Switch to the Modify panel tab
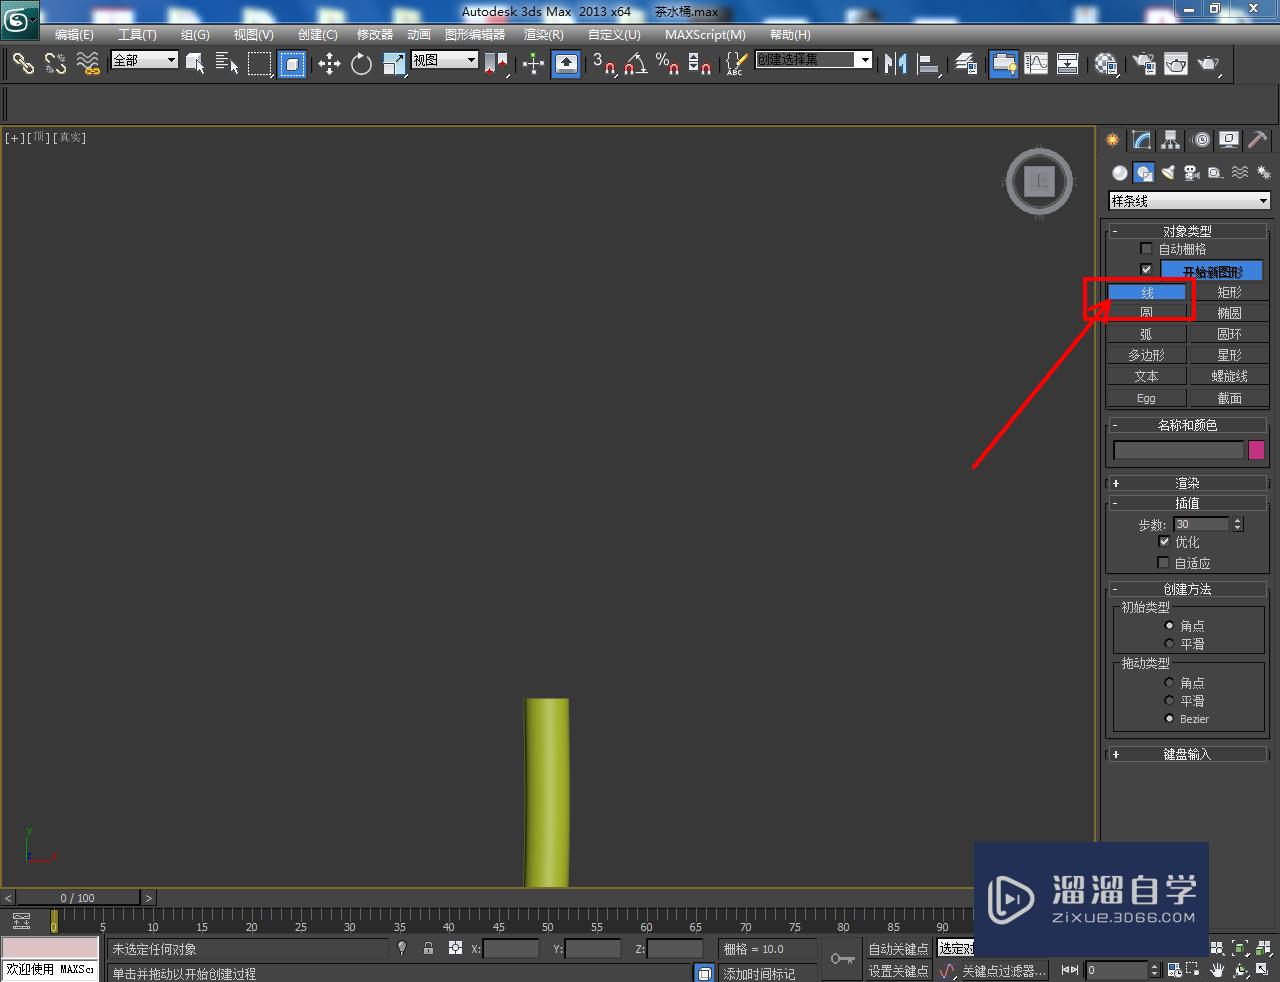Image resolution: width=1280 pixels, height=982 pixels. click(x=1141, y=140)
